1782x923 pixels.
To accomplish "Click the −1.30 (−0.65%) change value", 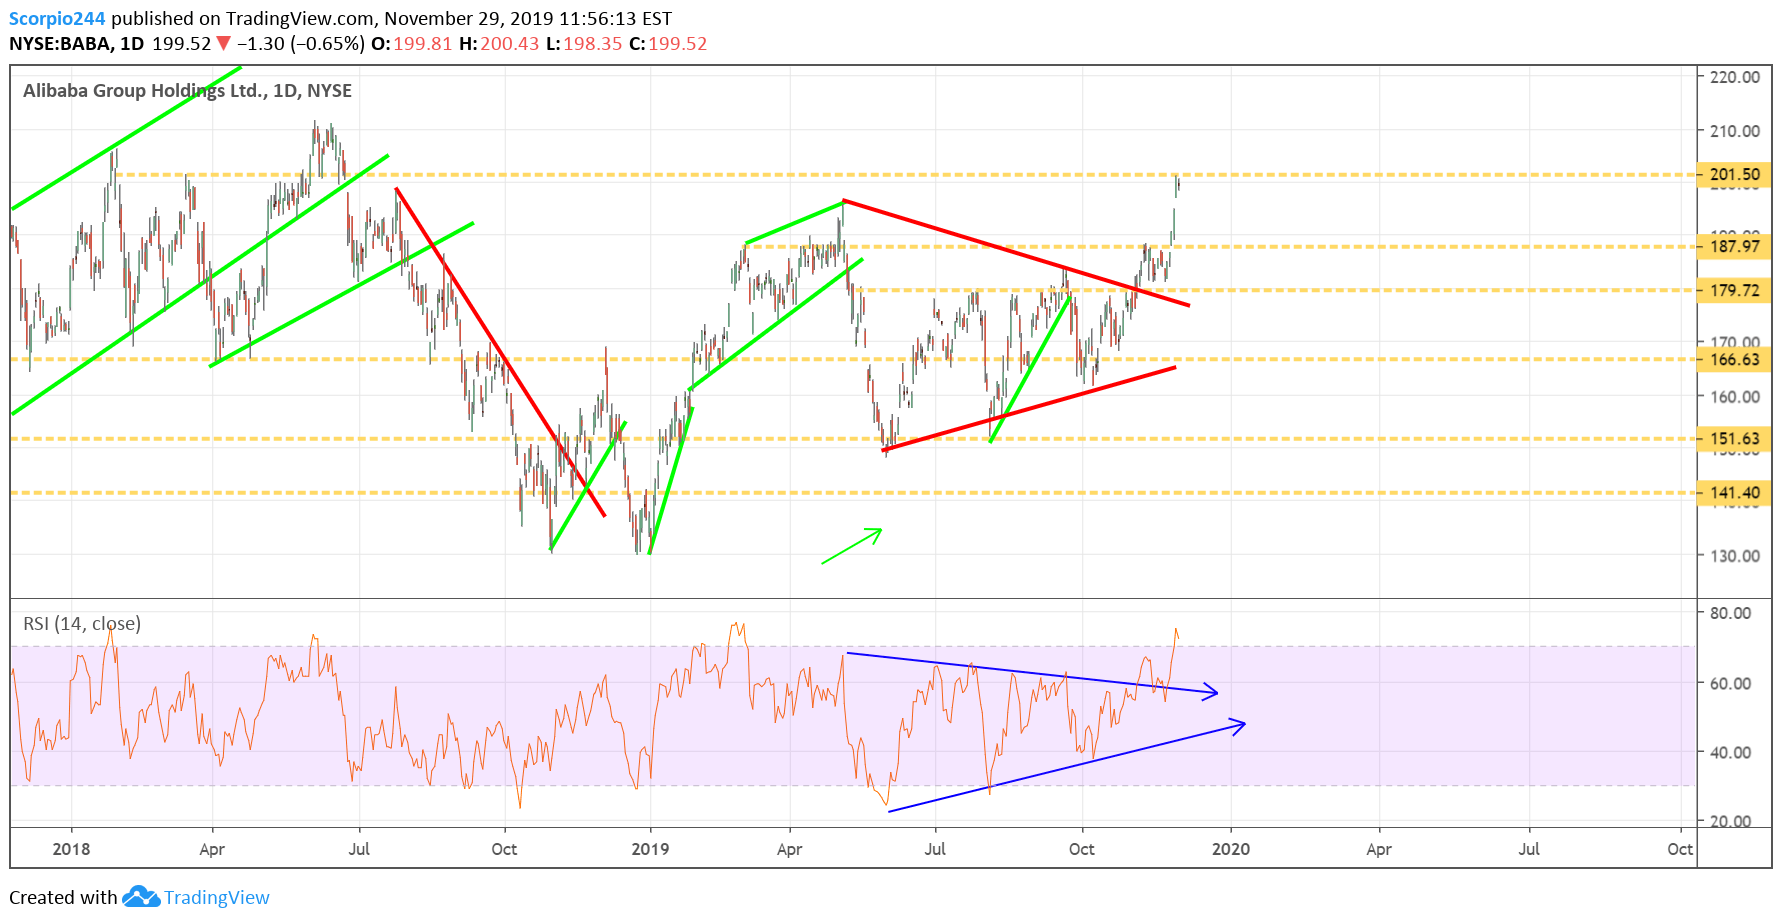I will [300, 44].
